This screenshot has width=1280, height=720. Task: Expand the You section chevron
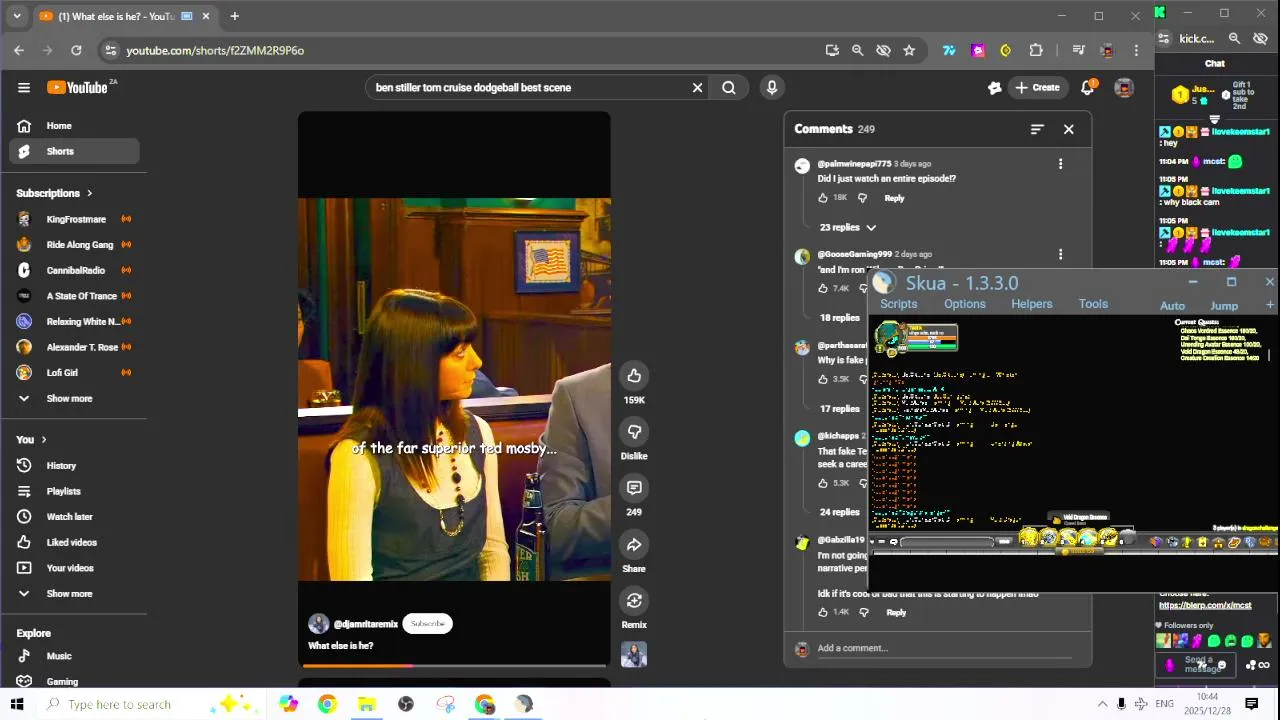[x=44, y=440]
